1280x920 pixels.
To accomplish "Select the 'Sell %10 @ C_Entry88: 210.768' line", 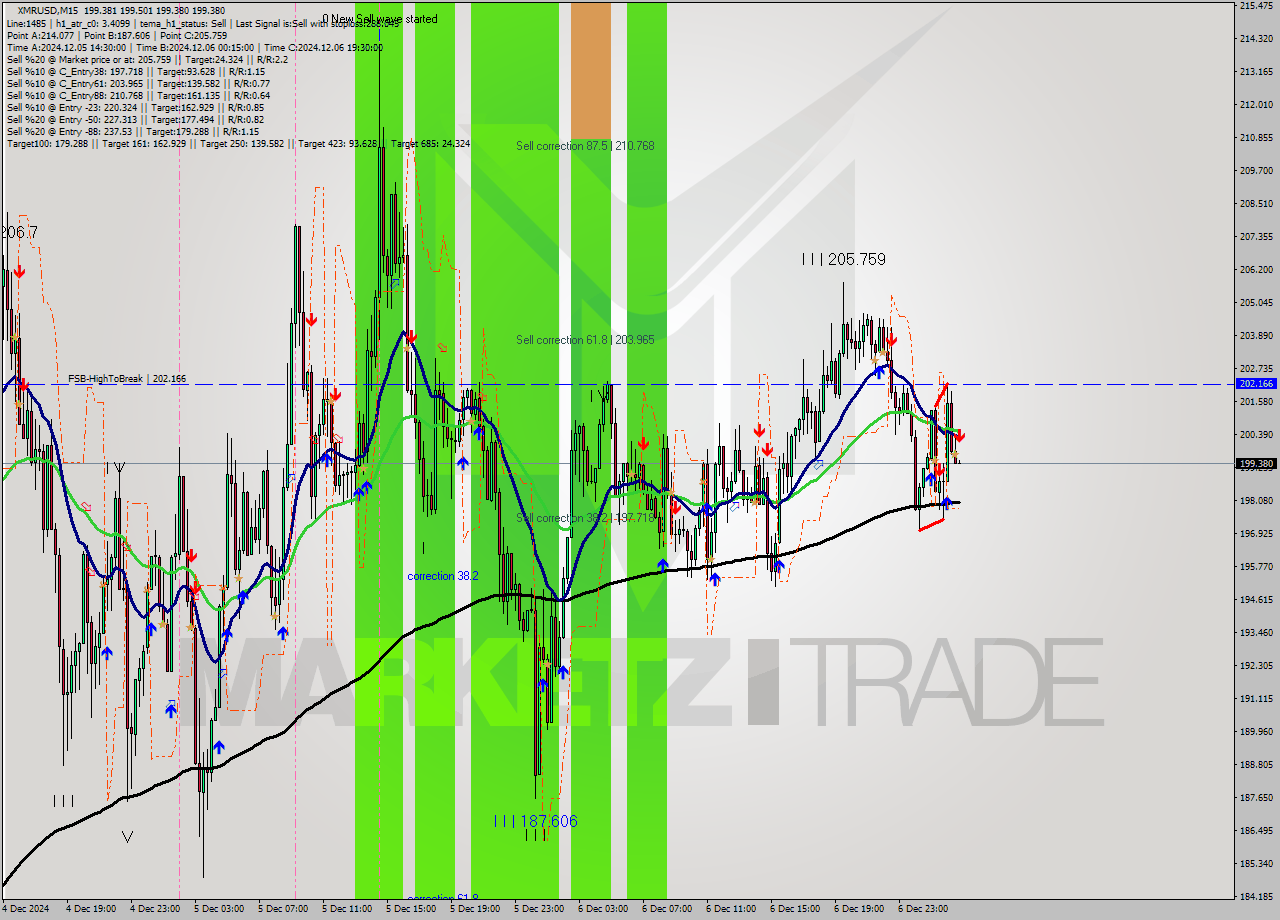I will (138, 95).
